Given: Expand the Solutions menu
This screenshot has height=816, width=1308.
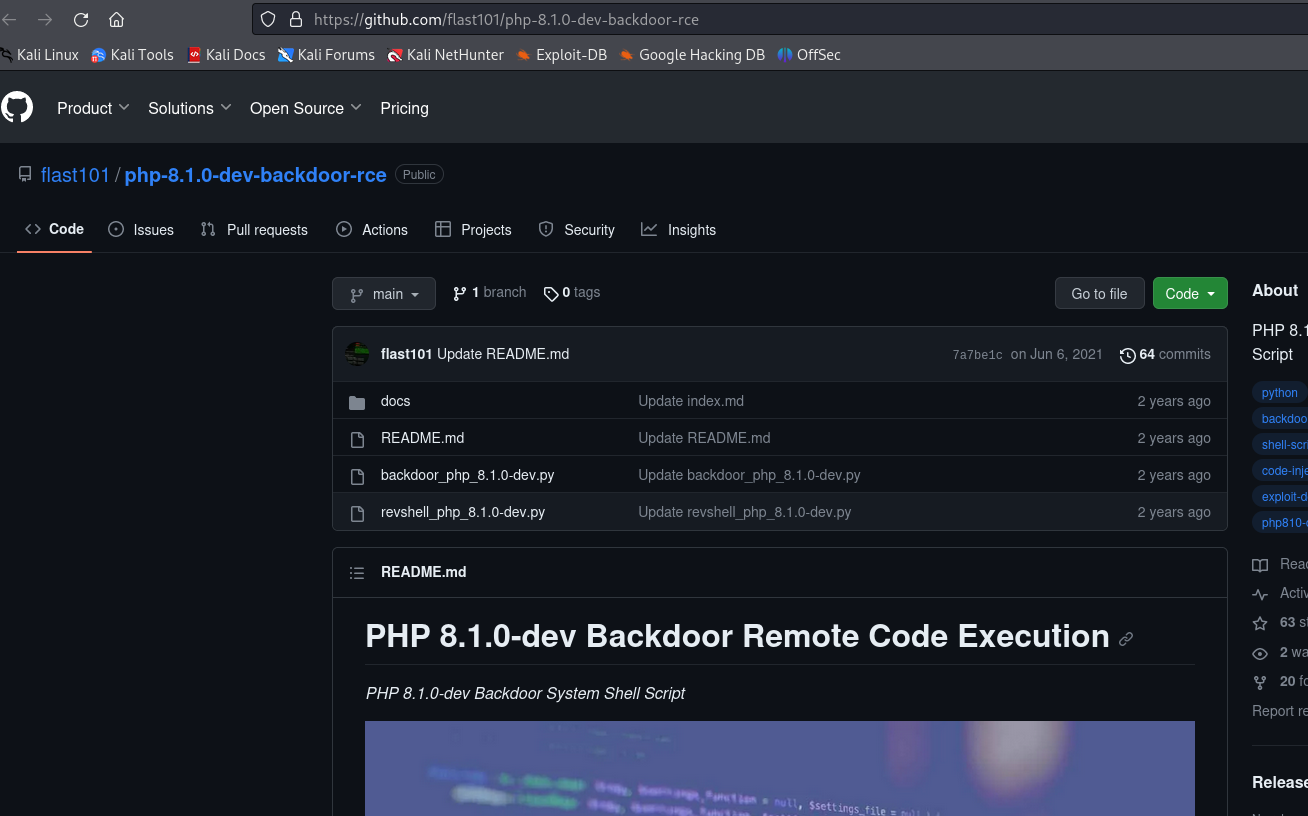Looking at the screenshot, I should tap(190, 108).
